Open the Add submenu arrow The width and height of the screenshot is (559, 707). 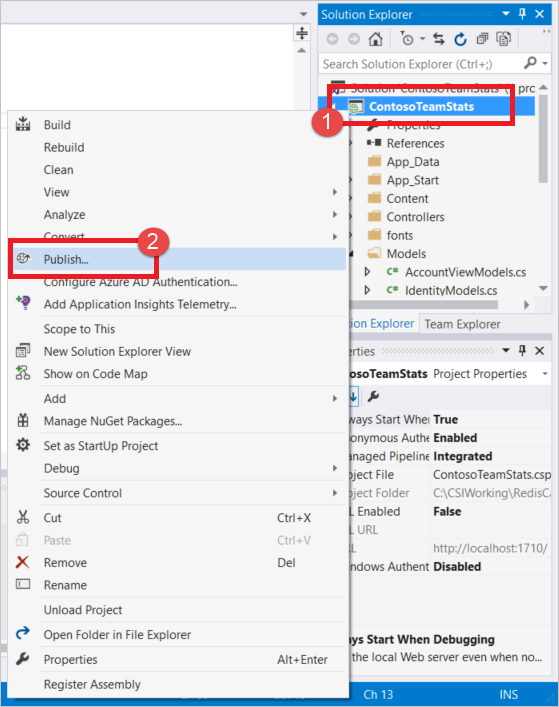pyautogui.click(x=335, y=398)
